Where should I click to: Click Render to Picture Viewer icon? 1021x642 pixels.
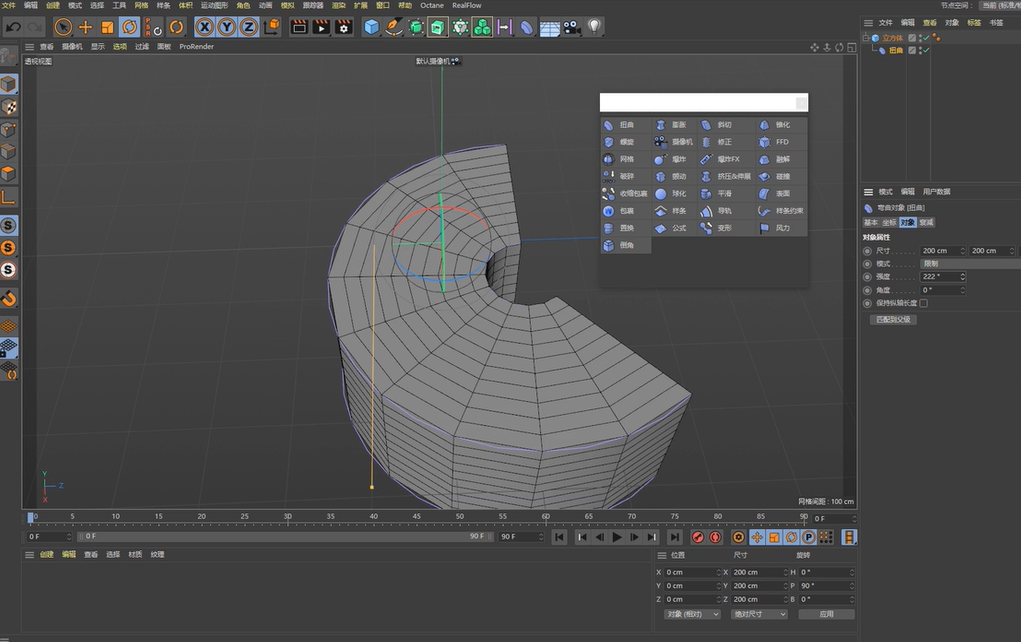coord(322,27)
